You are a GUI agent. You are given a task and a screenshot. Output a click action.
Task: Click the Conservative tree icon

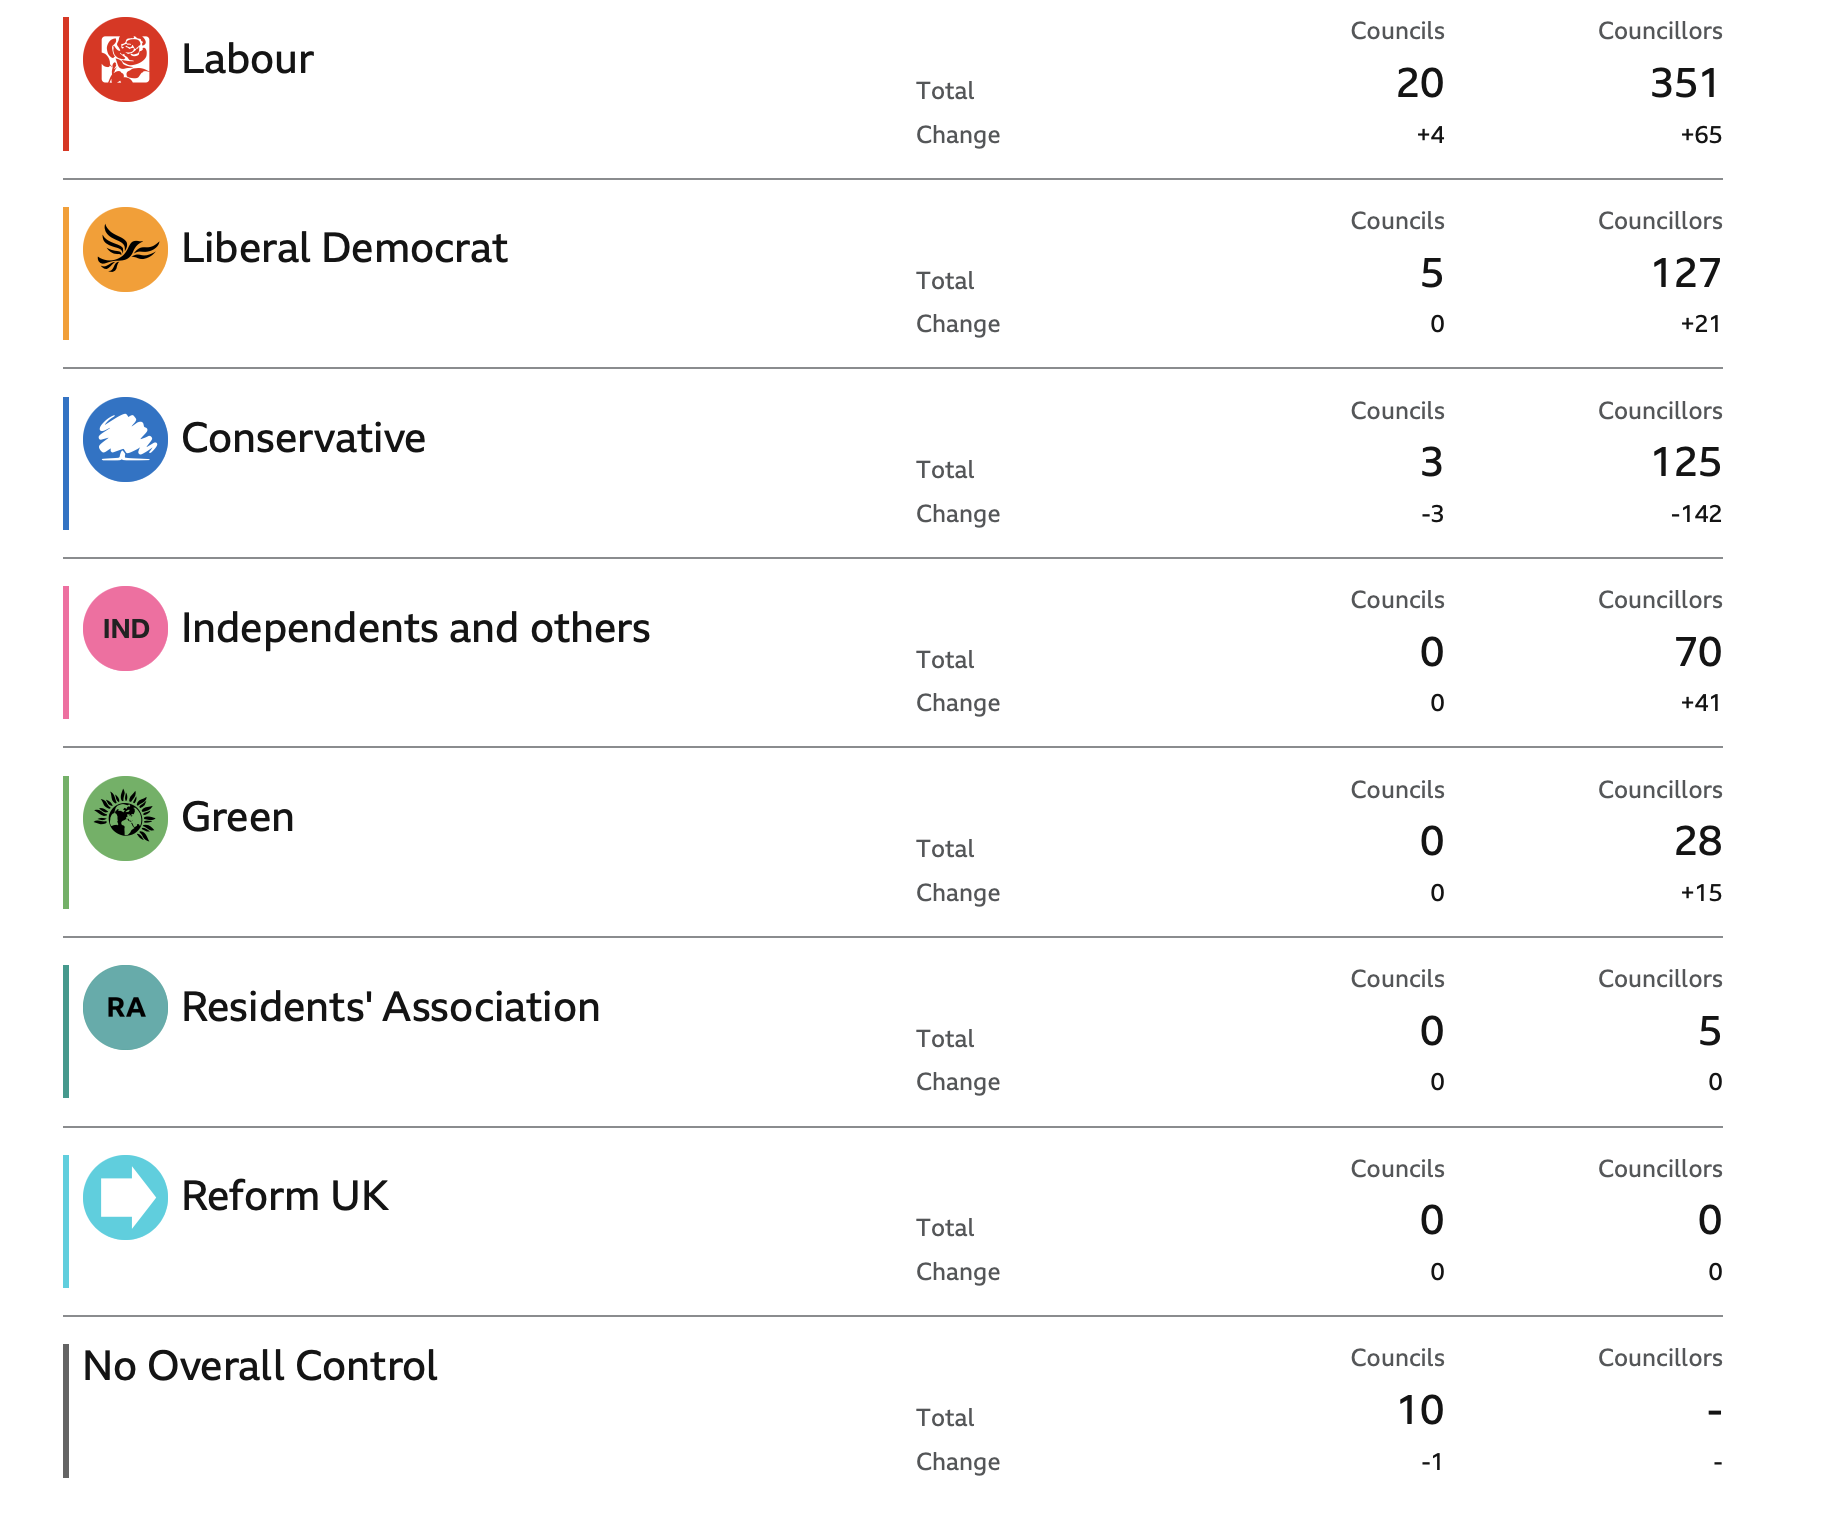125,439
